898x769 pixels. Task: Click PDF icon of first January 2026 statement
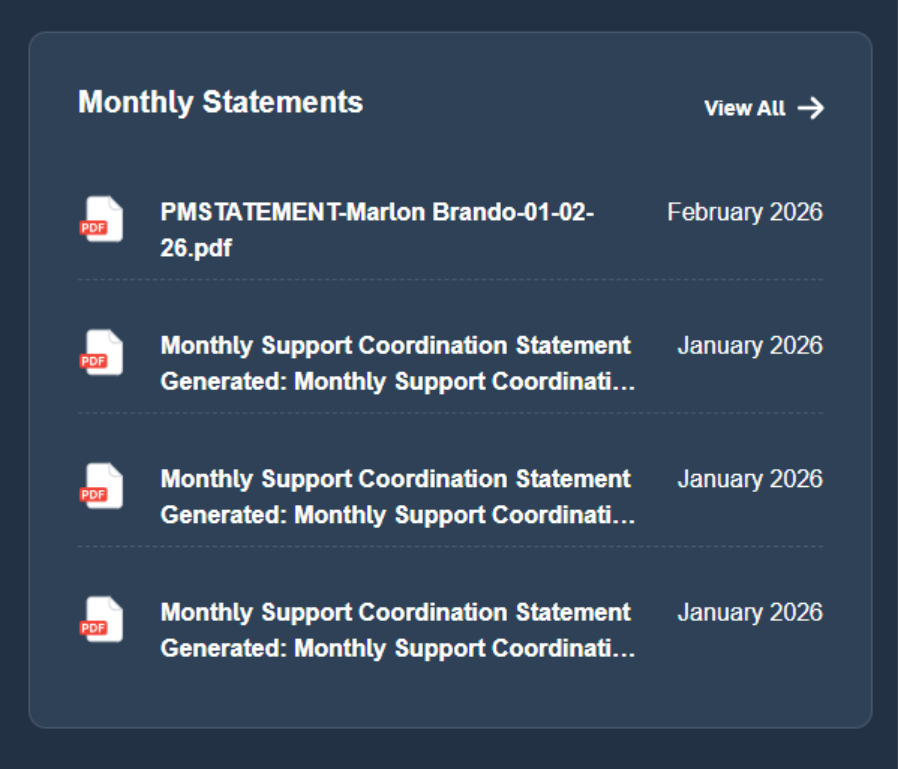(101, 352)
